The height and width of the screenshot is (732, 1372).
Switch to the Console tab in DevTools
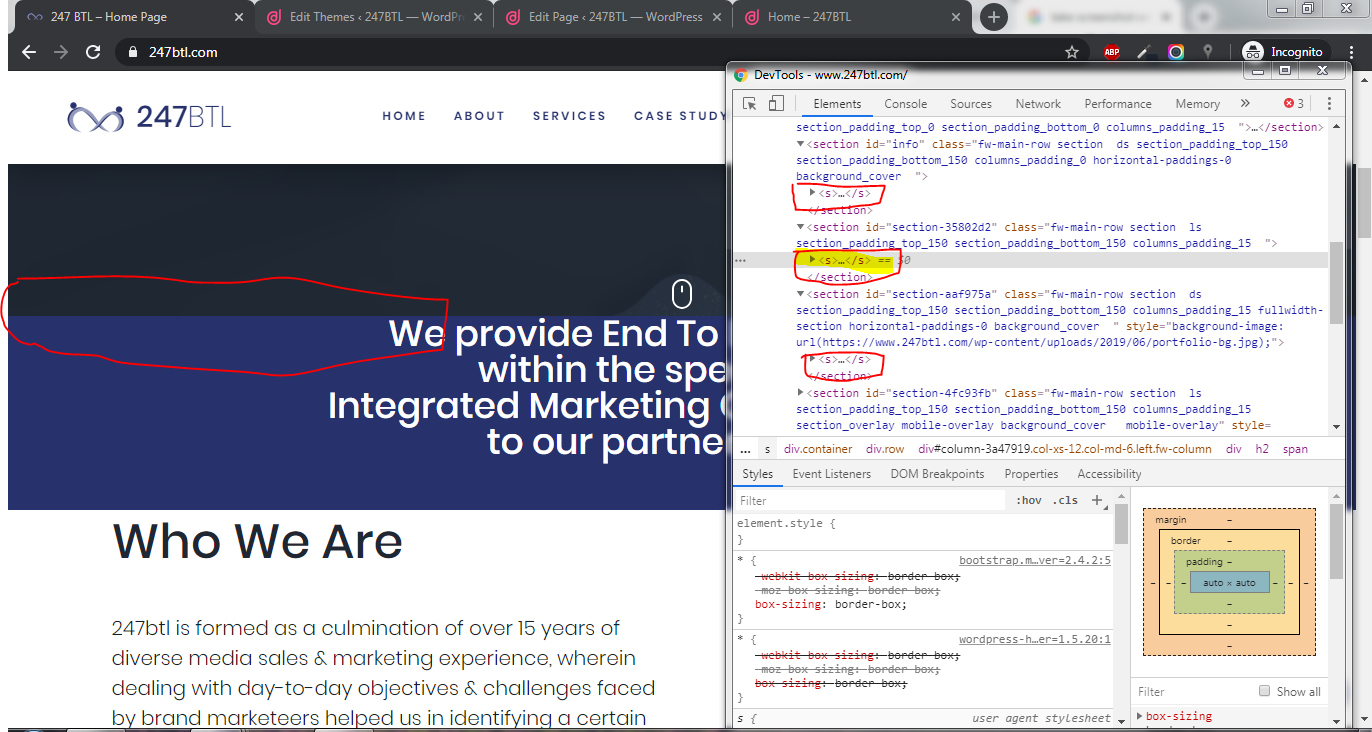coord(905,104)
